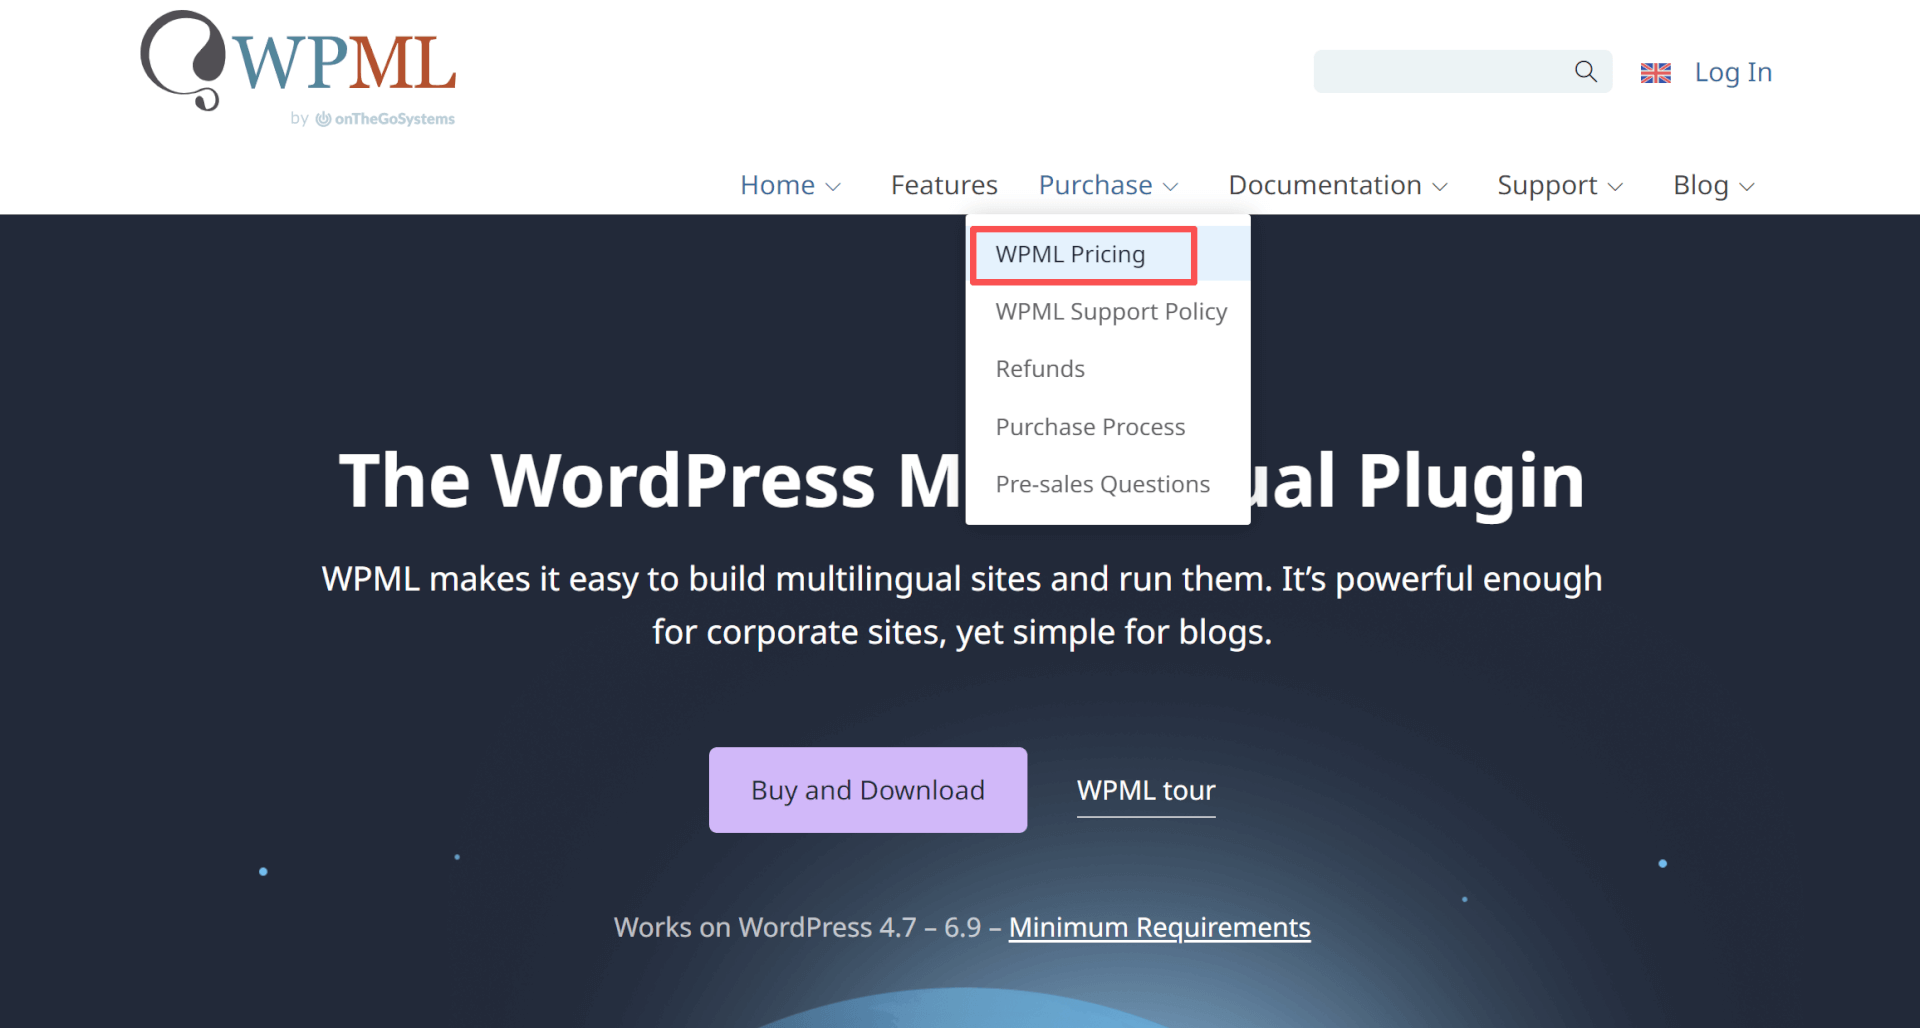Click the search magnifier icon
Screen dimensions: 1920x1028
click(x=1585, y=71)
